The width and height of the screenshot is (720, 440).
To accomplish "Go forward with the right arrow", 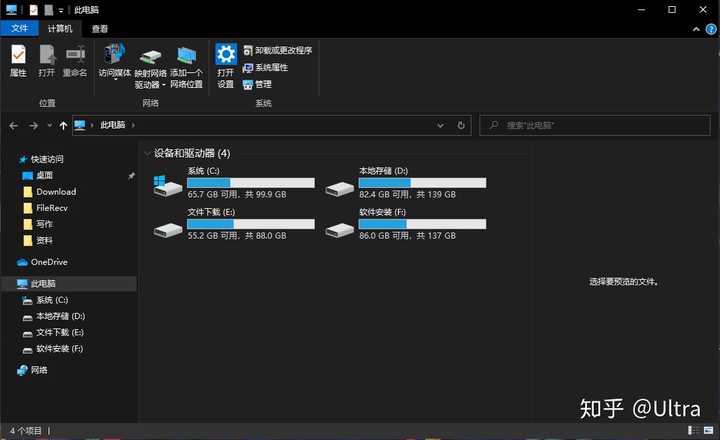I will 34,125.
